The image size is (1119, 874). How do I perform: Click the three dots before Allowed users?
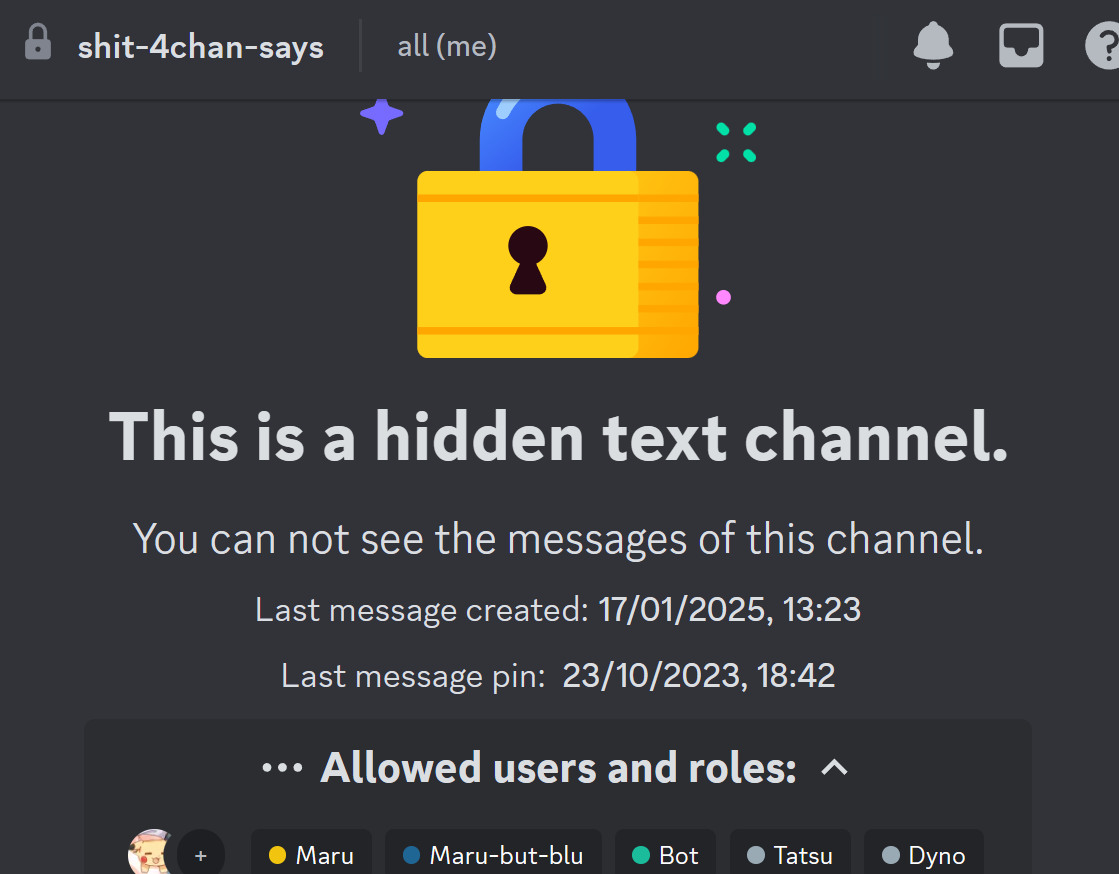282,768
